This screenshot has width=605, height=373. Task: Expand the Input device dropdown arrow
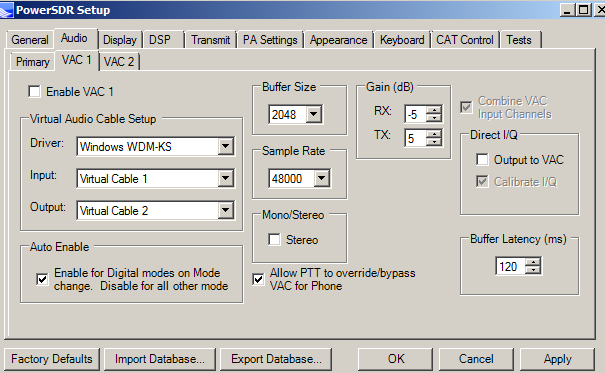tap(226, 179)
